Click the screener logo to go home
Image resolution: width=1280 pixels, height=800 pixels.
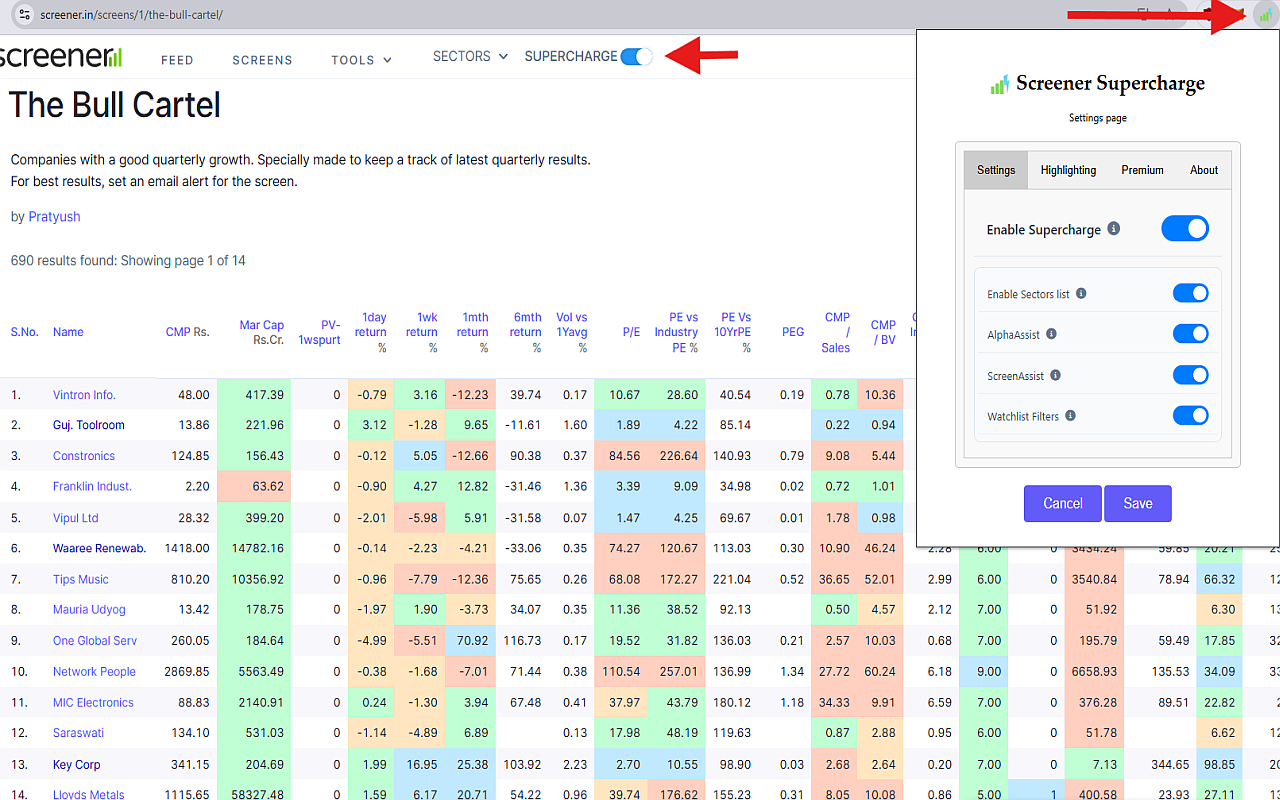point(60,57)
